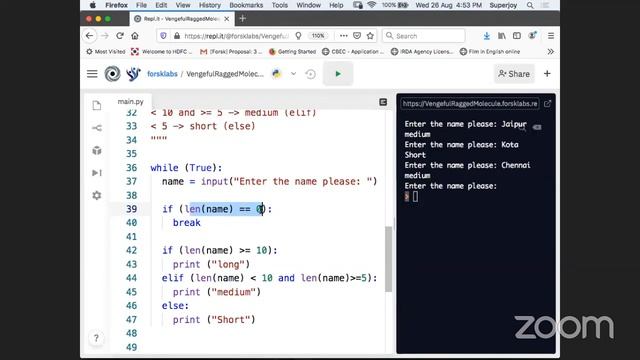640x360 pixels.
Task: Click the VengefulRaggedMolec... repl name
Action: pyautogui.click(x=225, y=74)
